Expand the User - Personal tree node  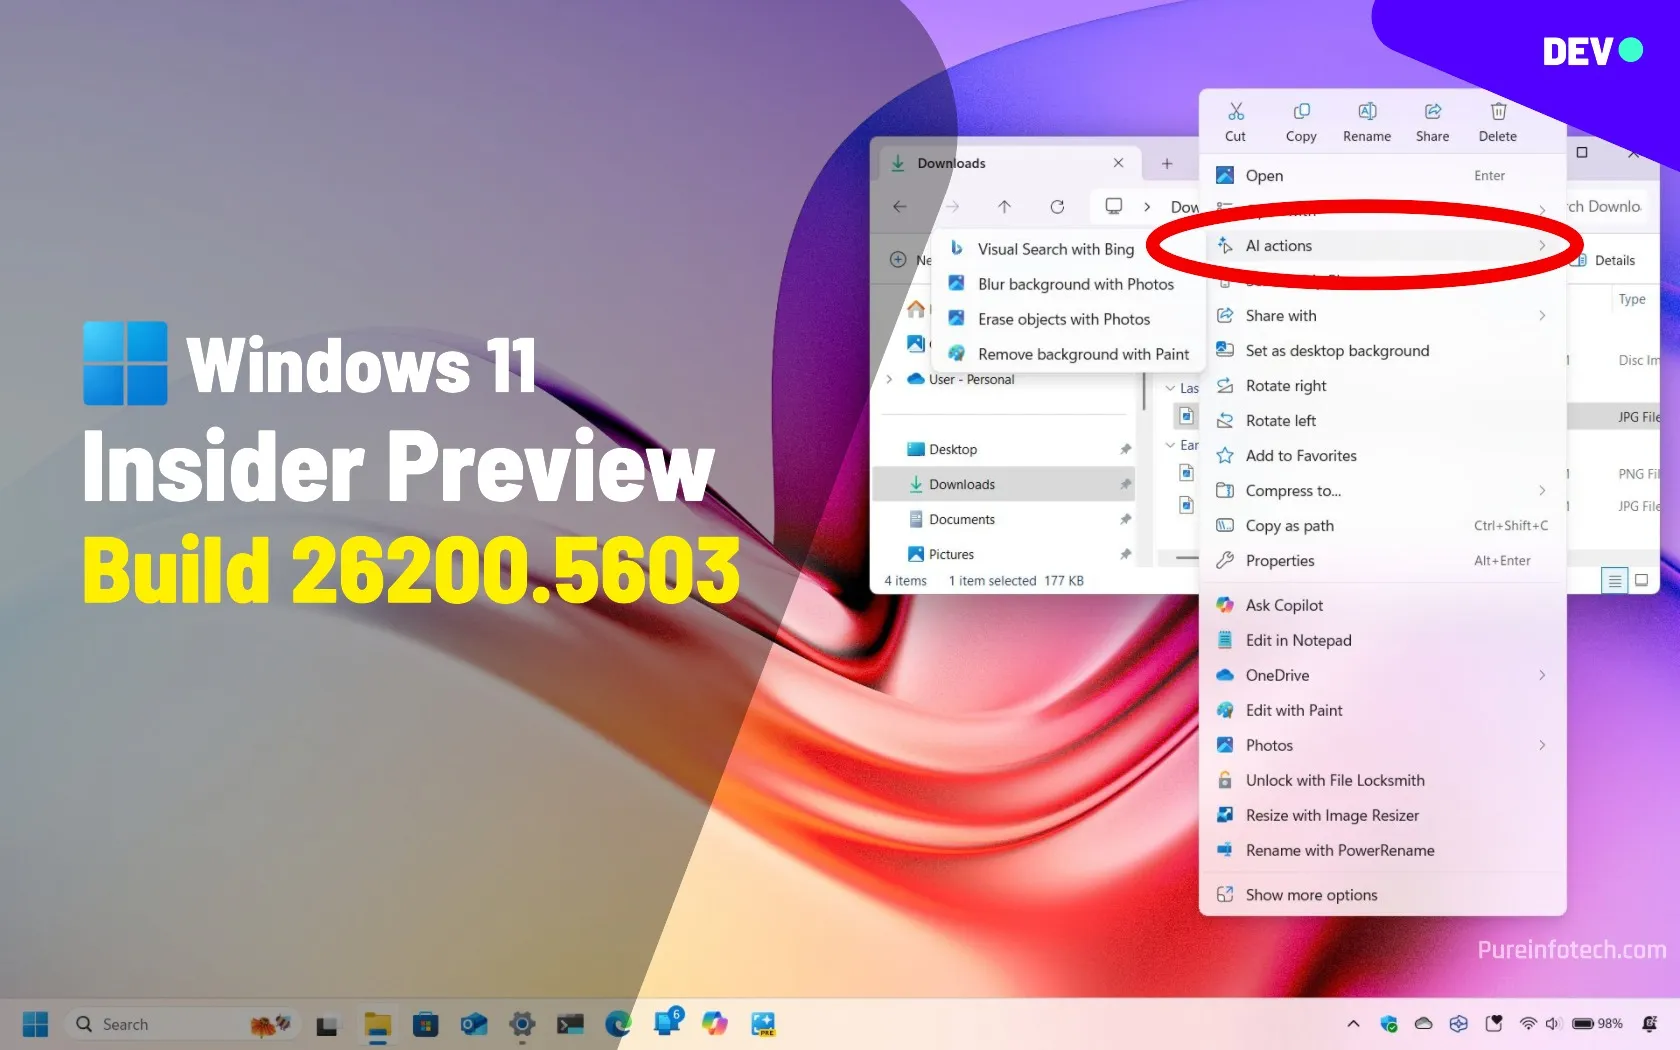click(889, 380)
